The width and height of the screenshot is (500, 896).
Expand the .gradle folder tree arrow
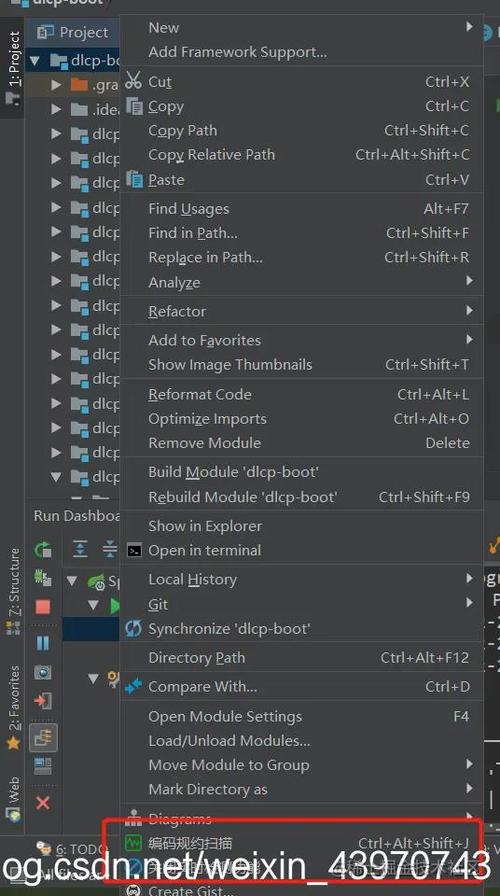[56, 85]
